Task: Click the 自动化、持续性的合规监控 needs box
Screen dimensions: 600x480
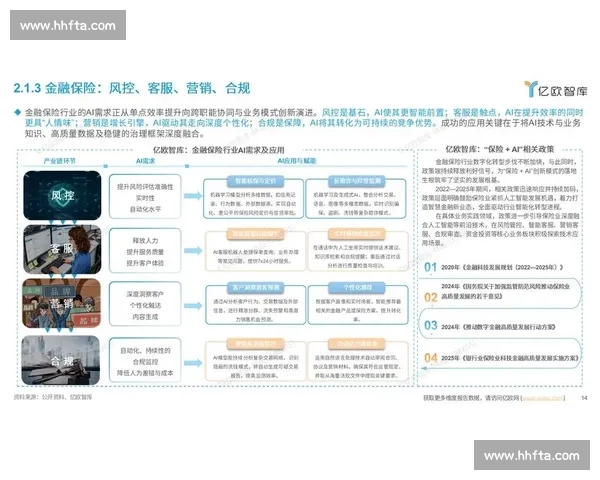Action: pos(145,360)
